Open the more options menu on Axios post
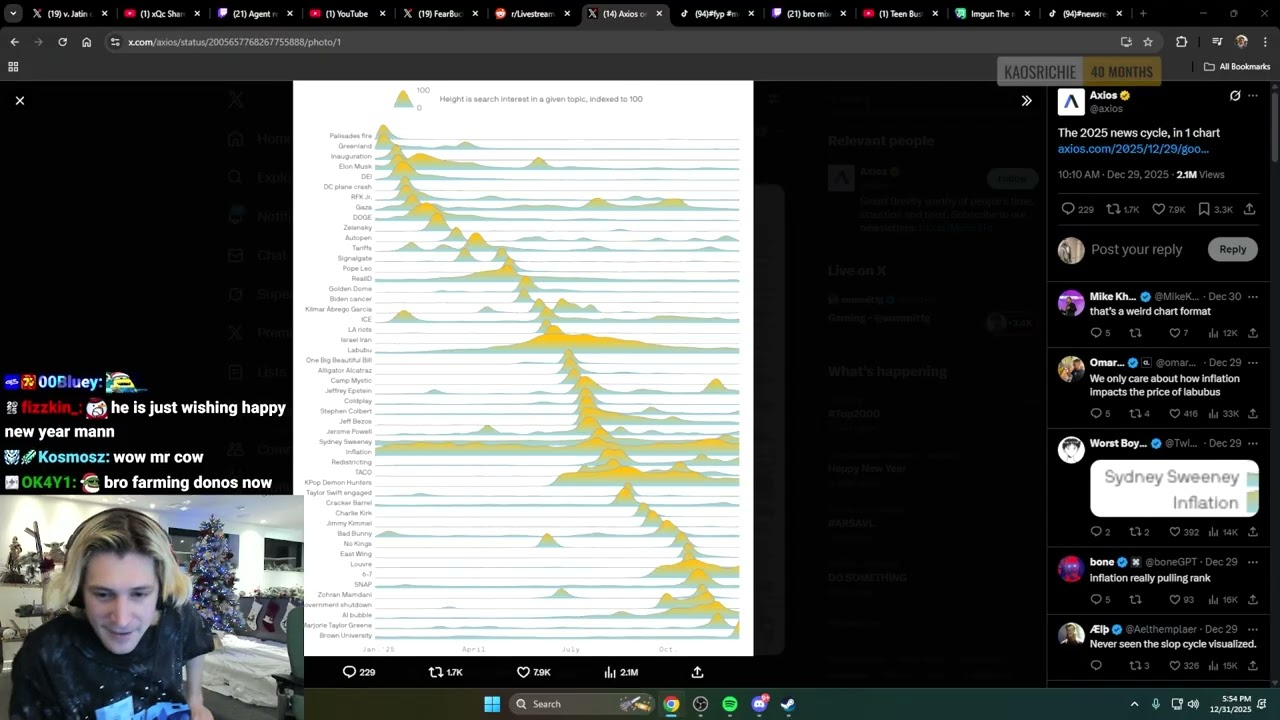Viewport: 1280px width, 720px height. point(1253,96)
